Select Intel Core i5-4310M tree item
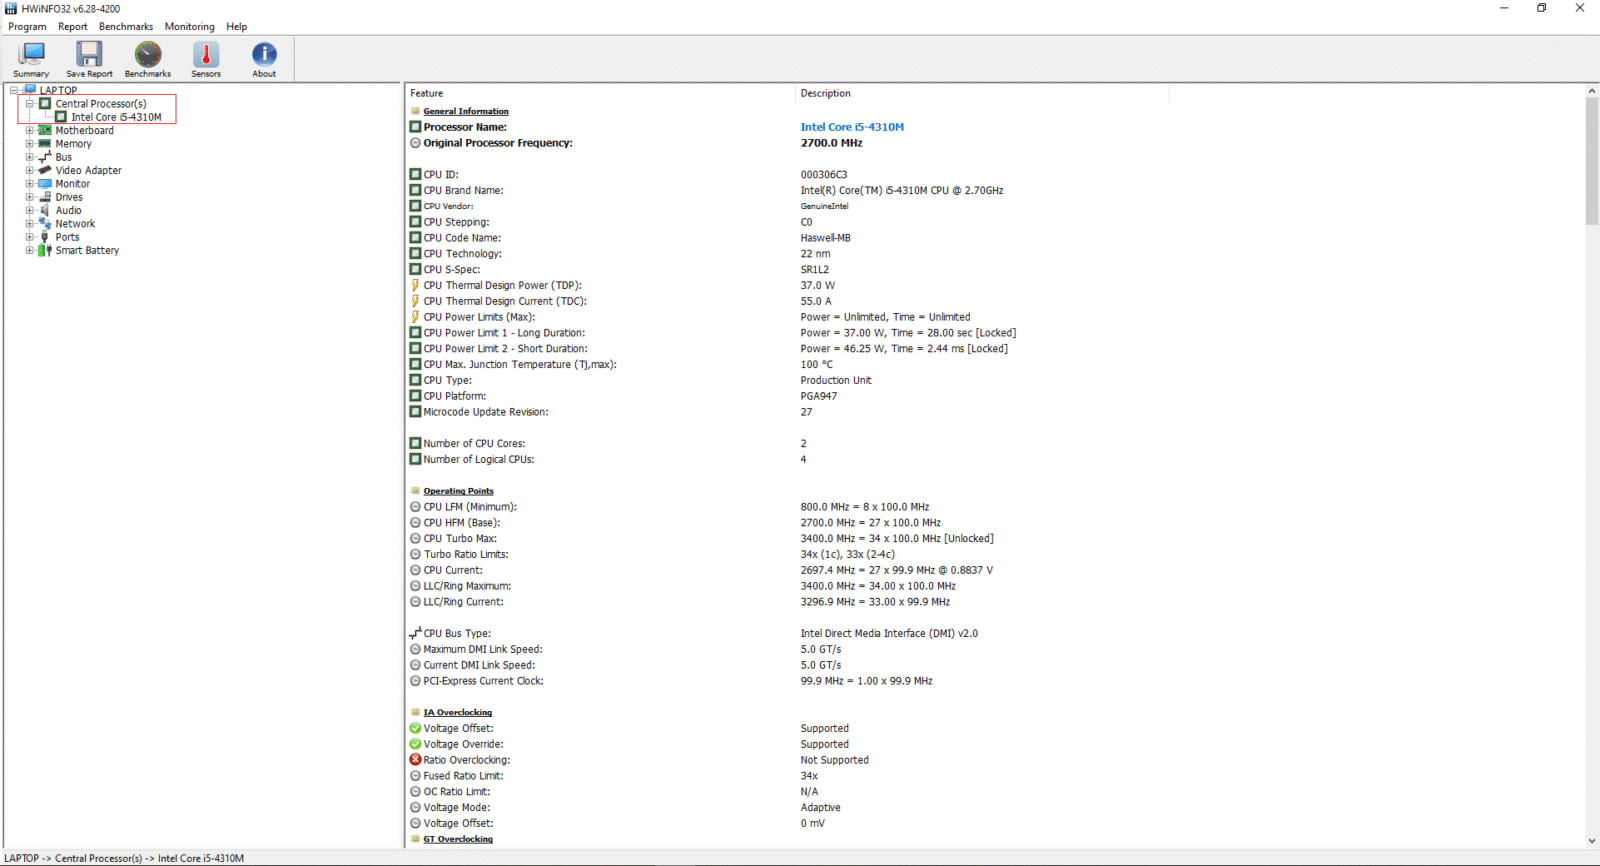The width and height of the screenshot is (1600, 866). 115,117
